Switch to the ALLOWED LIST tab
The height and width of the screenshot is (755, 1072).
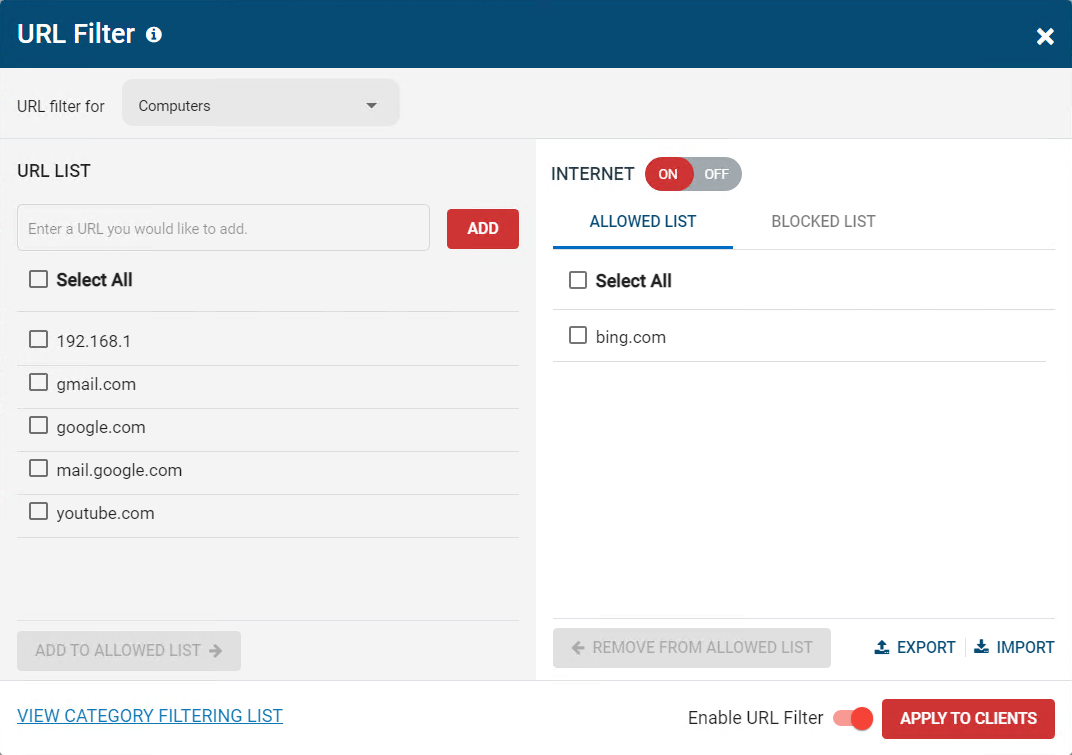pyautogui.click(x=643, y=222)
